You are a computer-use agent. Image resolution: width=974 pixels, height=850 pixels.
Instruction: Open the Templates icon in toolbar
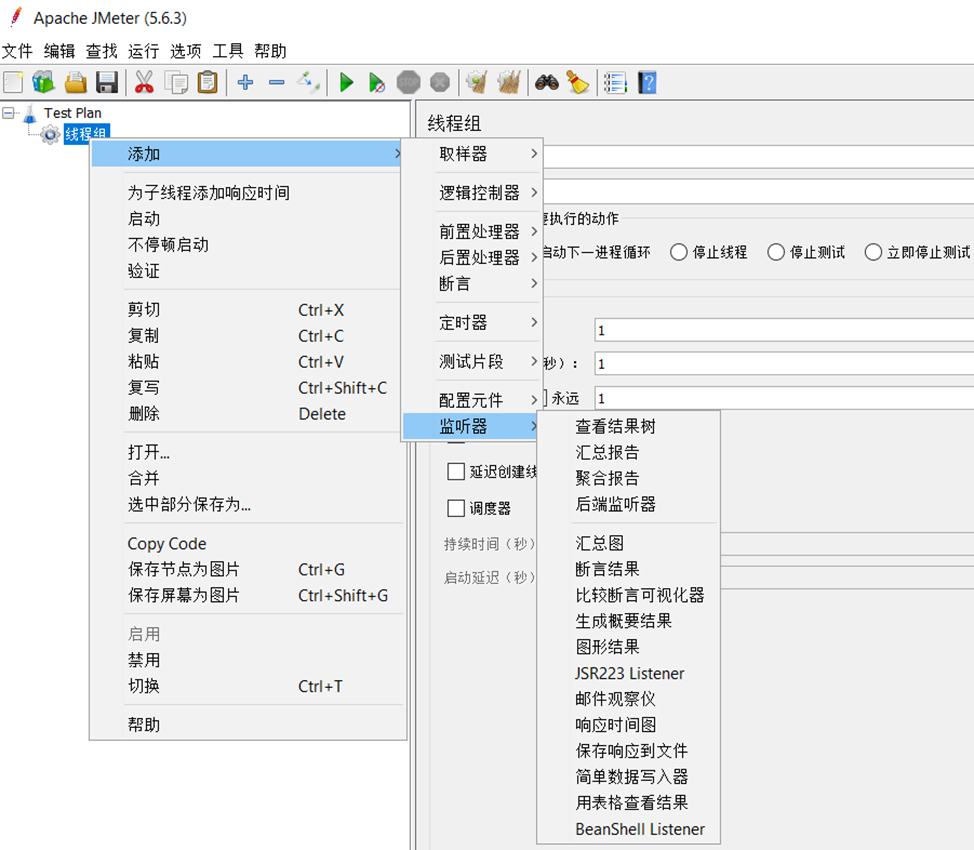[x=43, y=82]
